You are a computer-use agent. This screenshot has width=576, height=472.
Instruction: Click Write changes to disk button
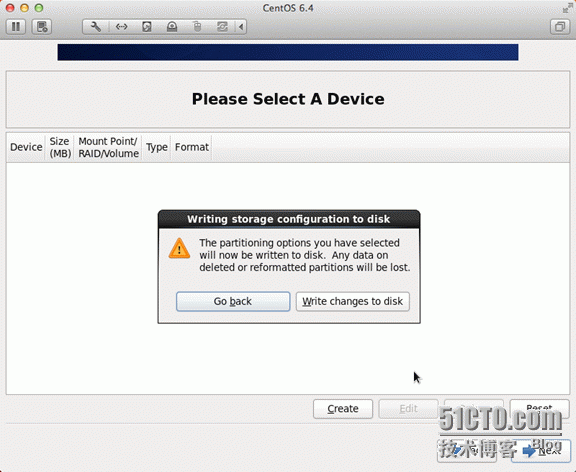[353, 302]
